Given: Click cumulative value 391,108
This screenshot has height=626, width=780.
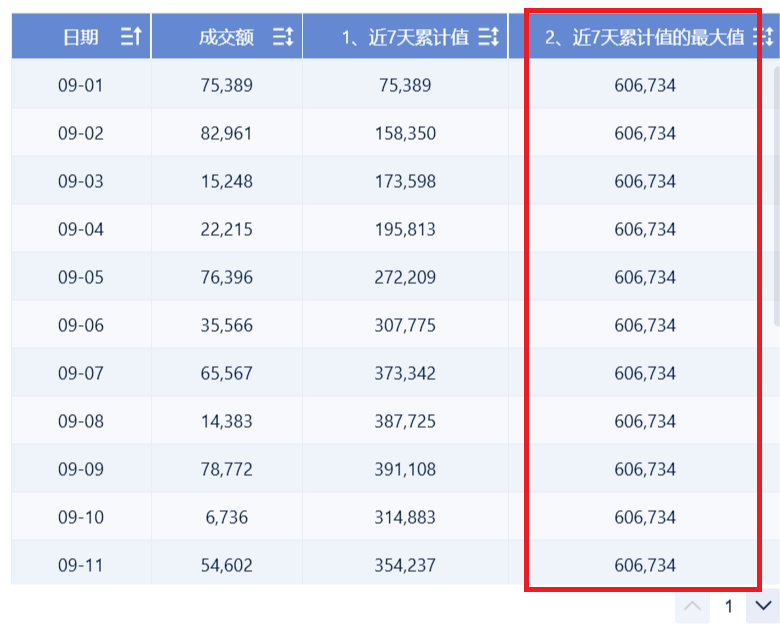Looking at the screenshot, I should [405, 469].
